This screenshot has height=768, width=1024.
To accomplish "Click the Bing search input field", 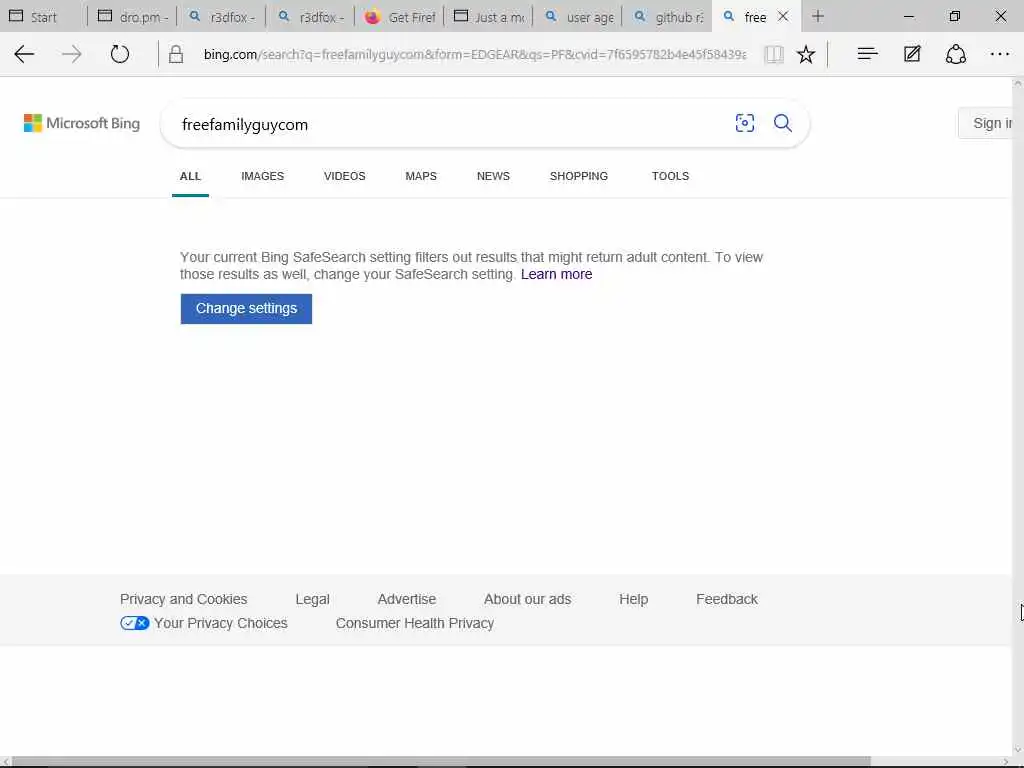I will (451, 124).
